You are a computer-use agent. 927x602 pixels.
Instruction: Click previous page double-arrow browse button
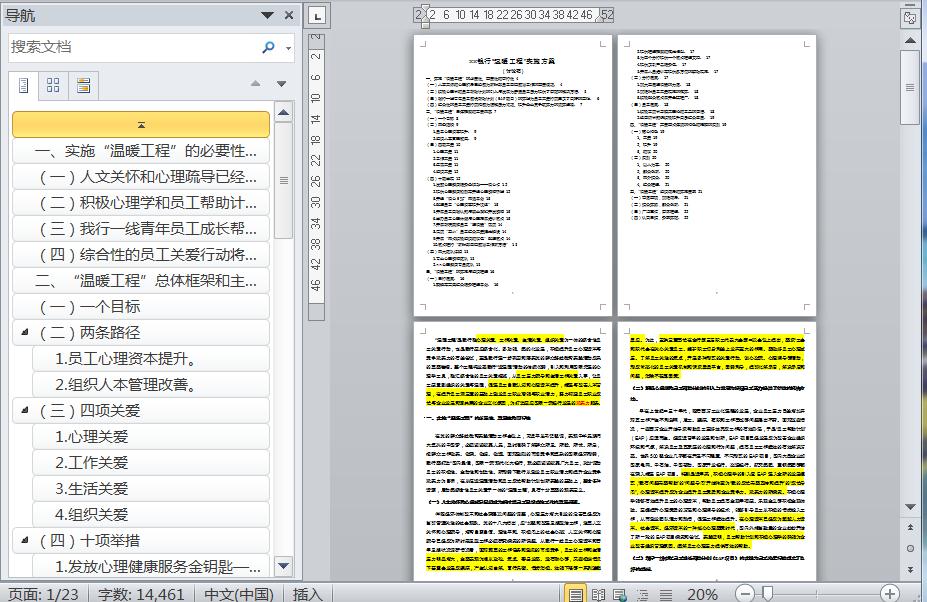(910, 527)
